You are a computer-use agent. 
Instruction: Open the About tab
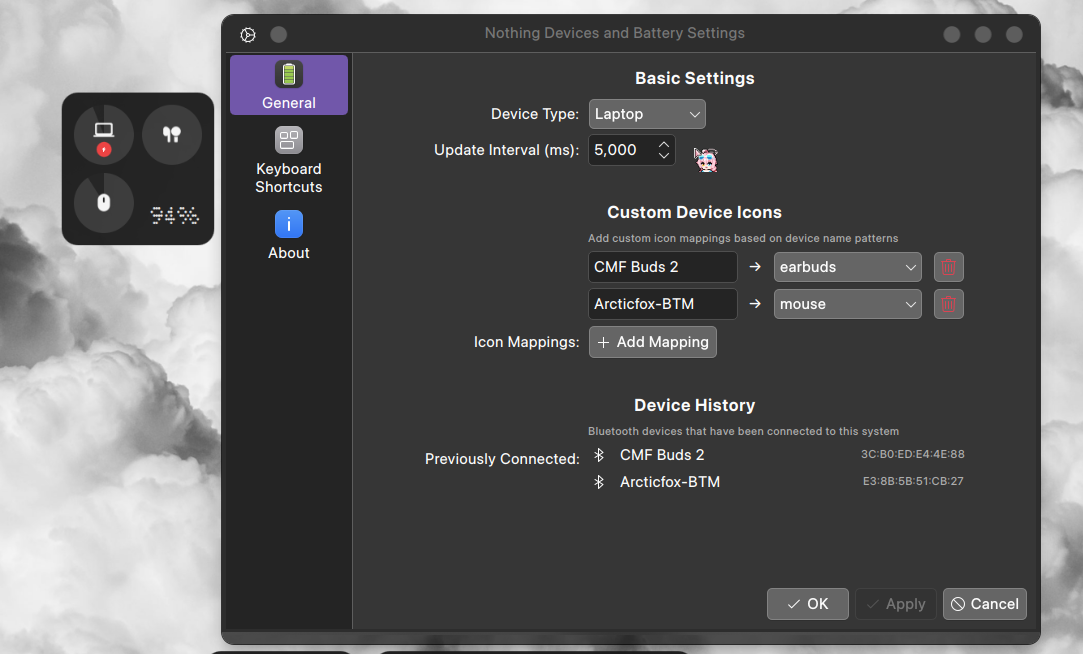[289, 235]
